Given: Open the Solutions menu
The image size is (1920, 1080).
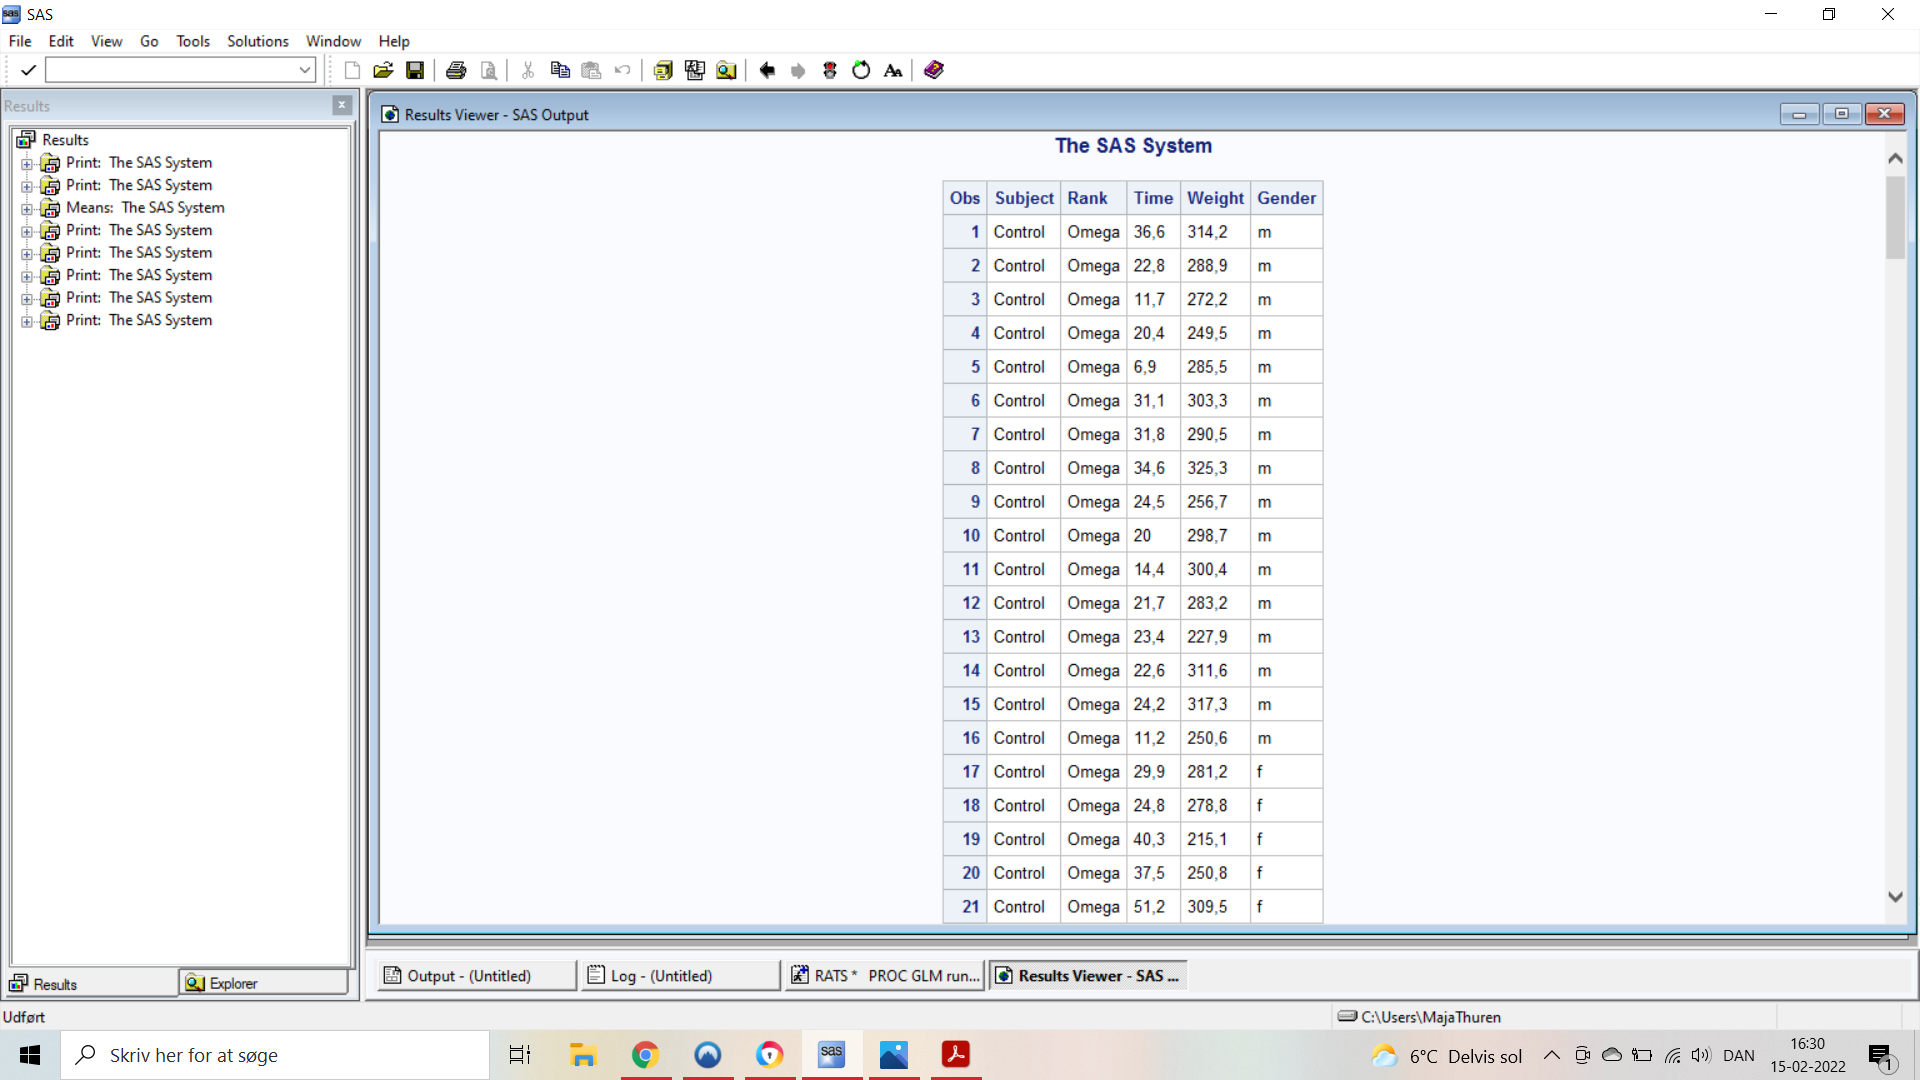Looking at the screenshot, I should pos(257,41).
